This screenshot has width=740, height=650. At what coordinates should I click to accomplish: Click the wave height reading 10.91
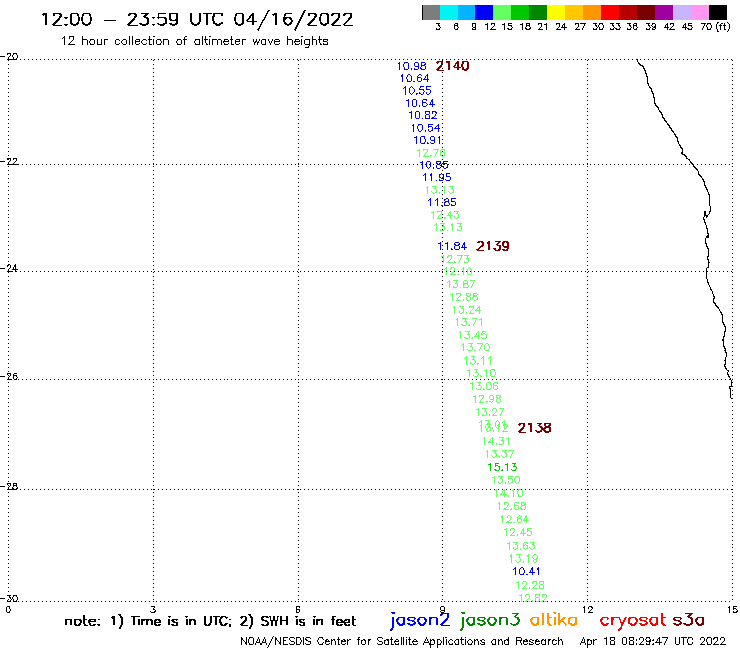(428, 140)
